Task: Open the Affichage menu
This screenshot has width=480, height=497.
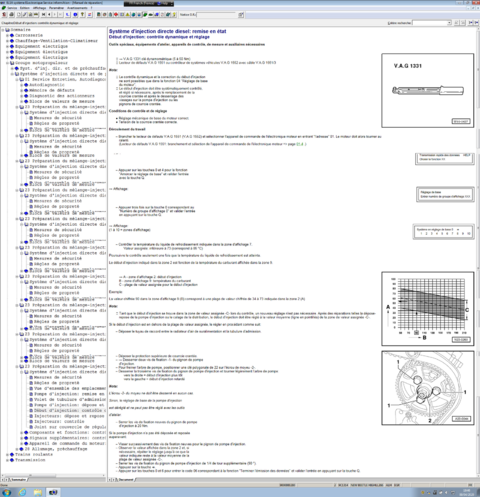Action: pyautogui.click(x=39, y=8)
